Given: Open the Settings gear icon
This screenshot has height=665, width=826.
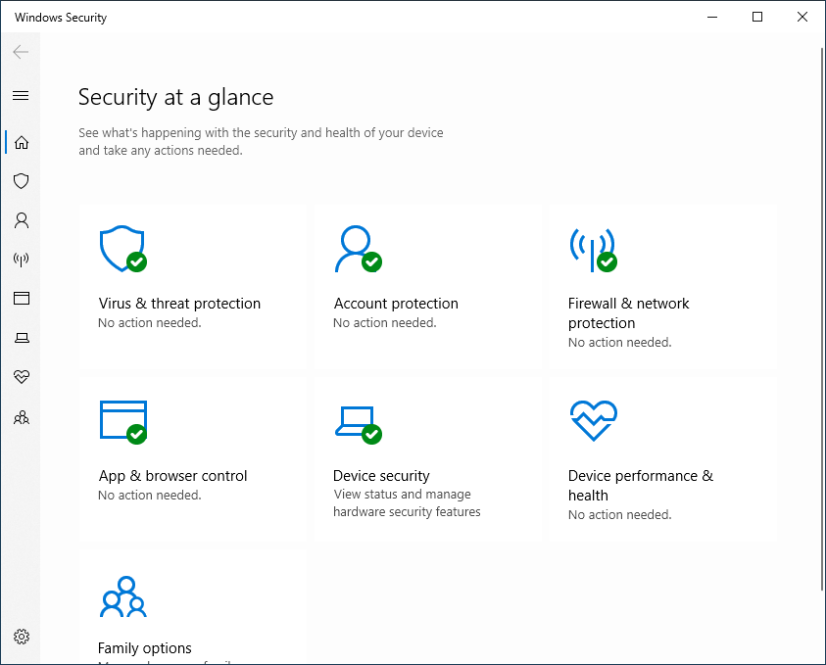Looking at the screenshot, I should coord(21,636).
